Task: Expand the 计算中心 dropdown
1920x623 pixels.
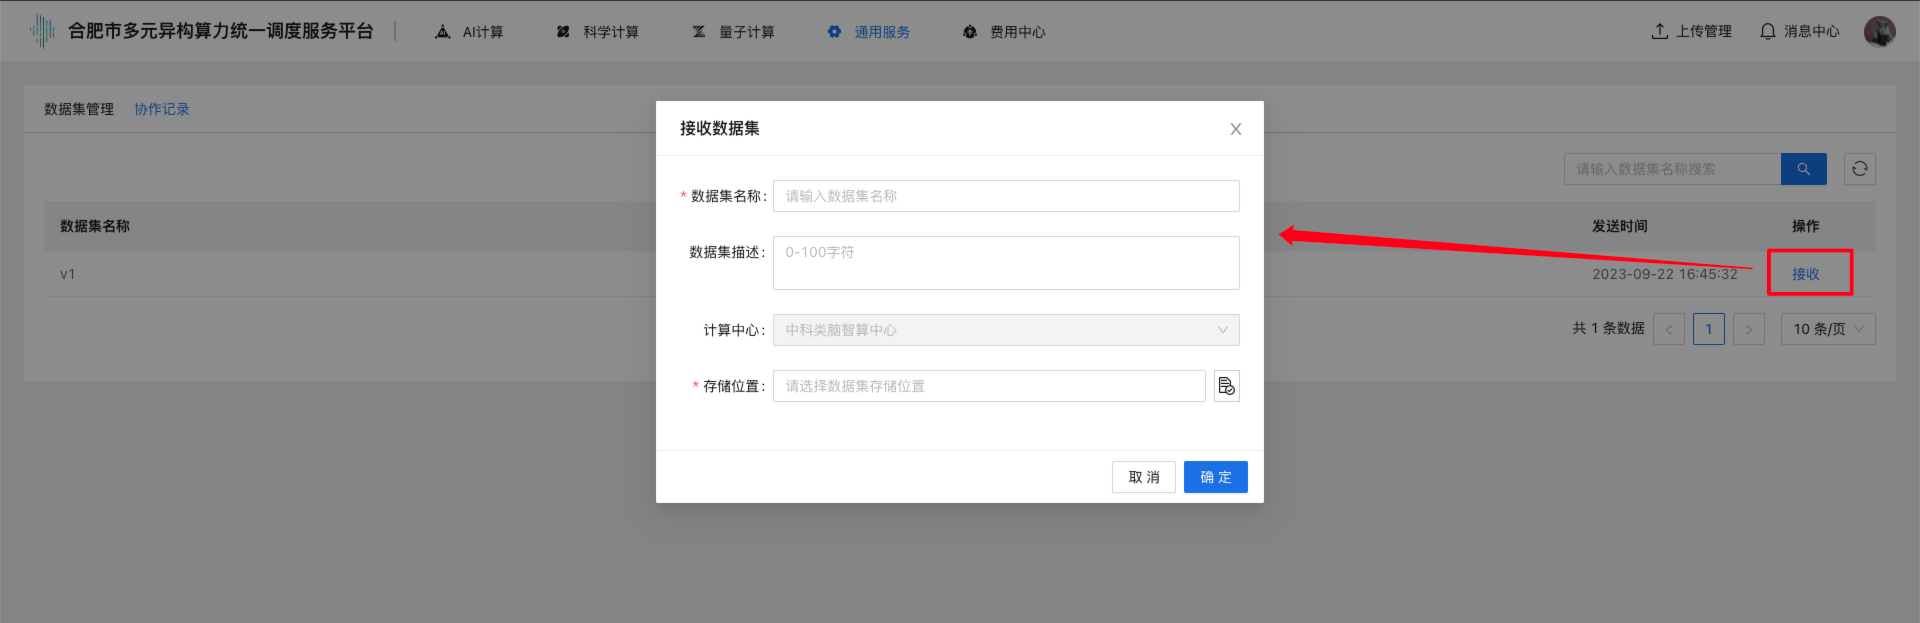Action: point(1005,330)
